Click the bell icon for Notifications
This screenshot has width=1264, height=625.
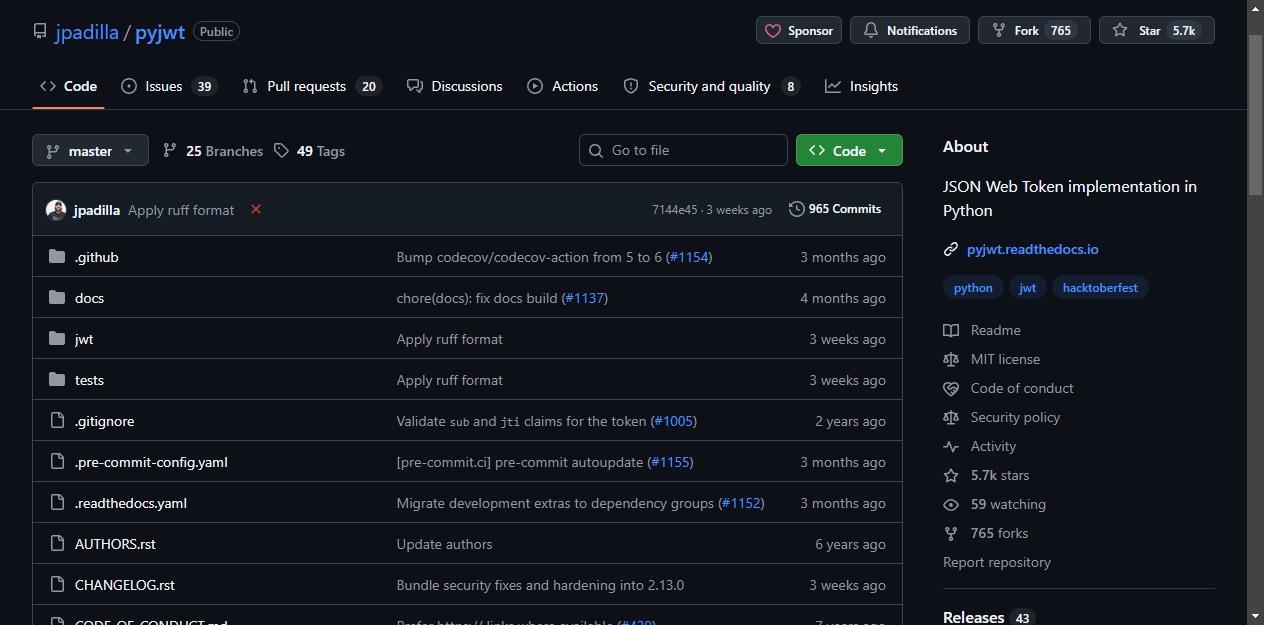[x=871, y=31]
